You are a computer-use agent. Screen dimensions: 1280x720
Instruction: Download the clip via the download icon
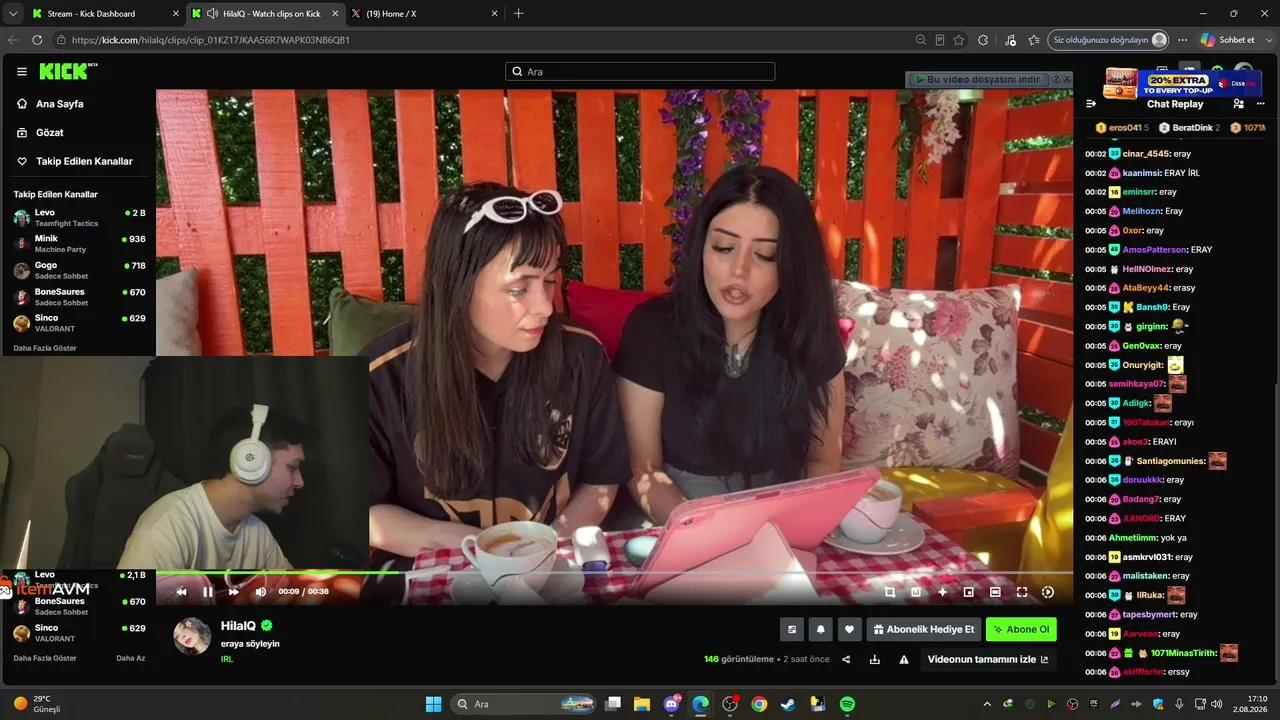point(875,659)
